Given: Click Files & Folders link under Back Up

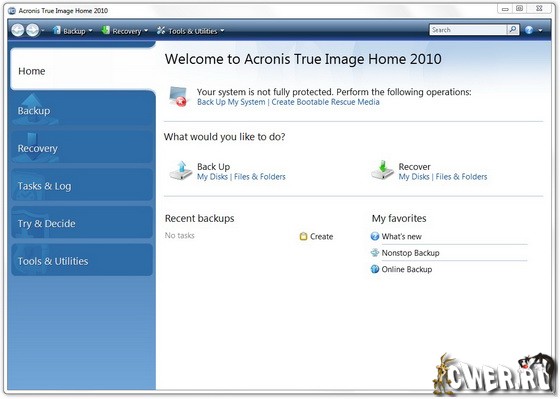Looking at the screenshot, I should [x=260, y=177].
